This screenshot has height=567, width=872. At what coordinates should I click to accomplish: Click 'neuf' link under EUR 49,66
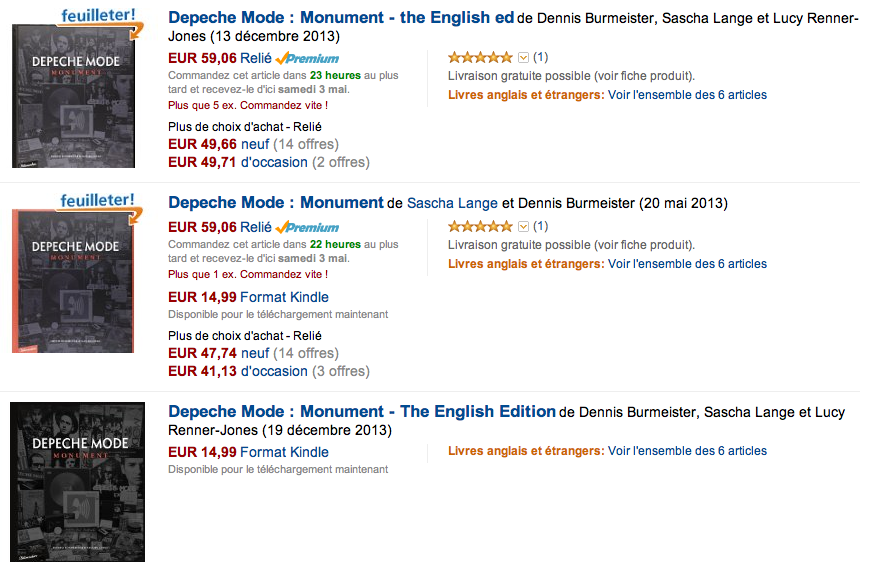click(x=255, y=145)
